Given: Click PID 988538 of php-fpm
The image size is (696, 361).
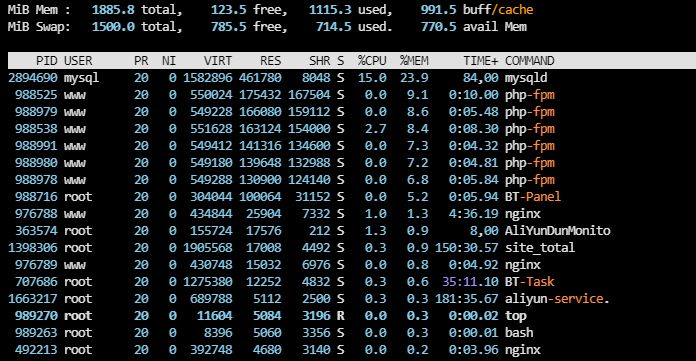Looking at the screenshot, I should (36, 129).
